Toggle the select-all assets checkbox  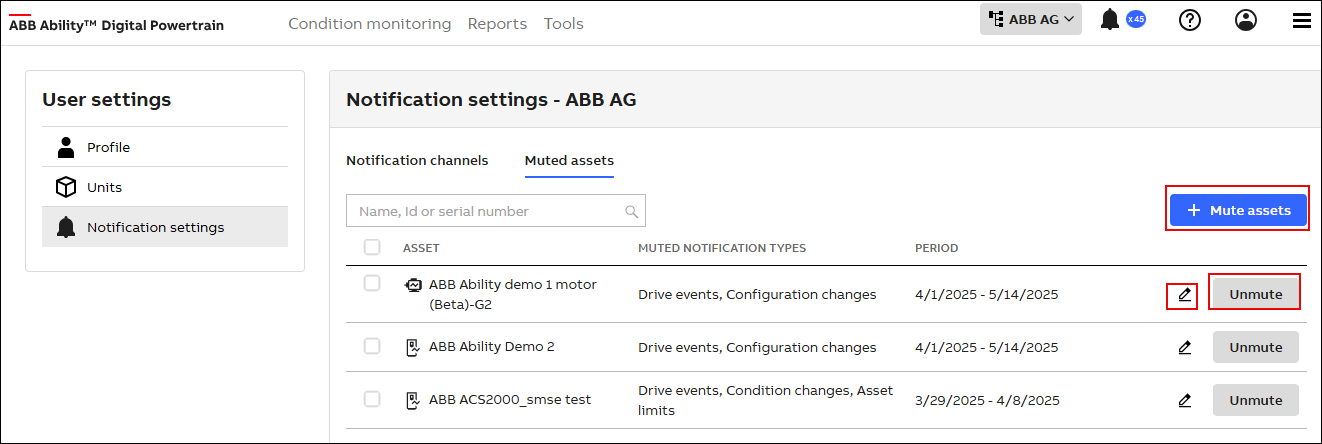(x=372, y=247)
